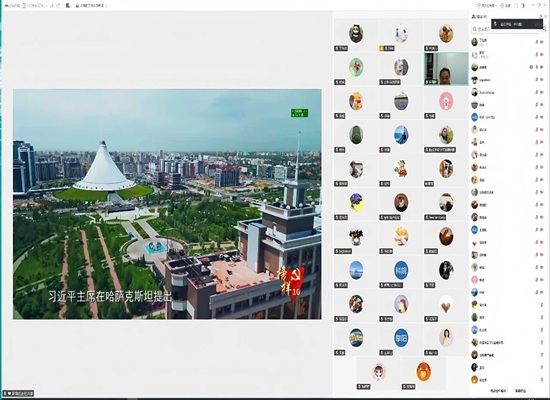Toggle microphone icon of first listed participant

[x=536, y=42]
